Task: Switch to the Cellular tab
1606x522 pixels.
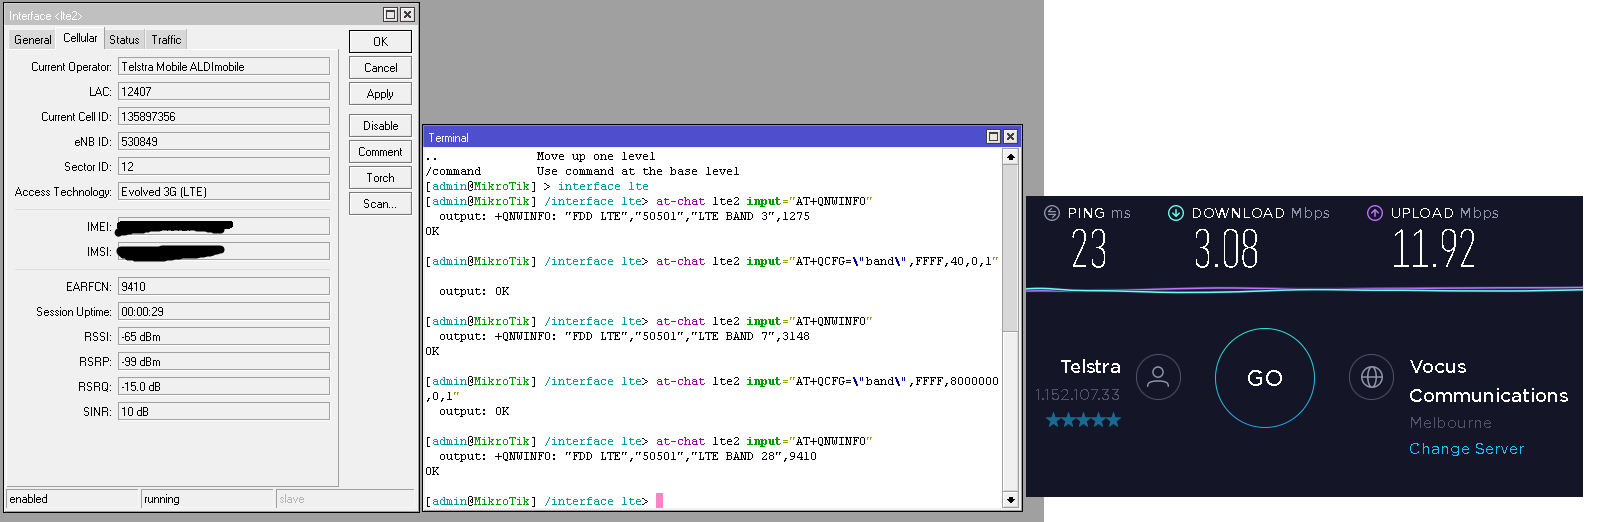Action: tap(80, 38)
